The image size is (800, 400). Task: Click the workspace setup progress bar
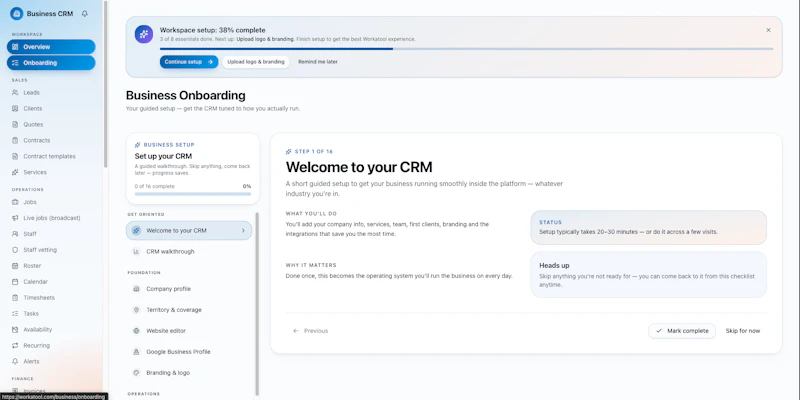[466, 49]
